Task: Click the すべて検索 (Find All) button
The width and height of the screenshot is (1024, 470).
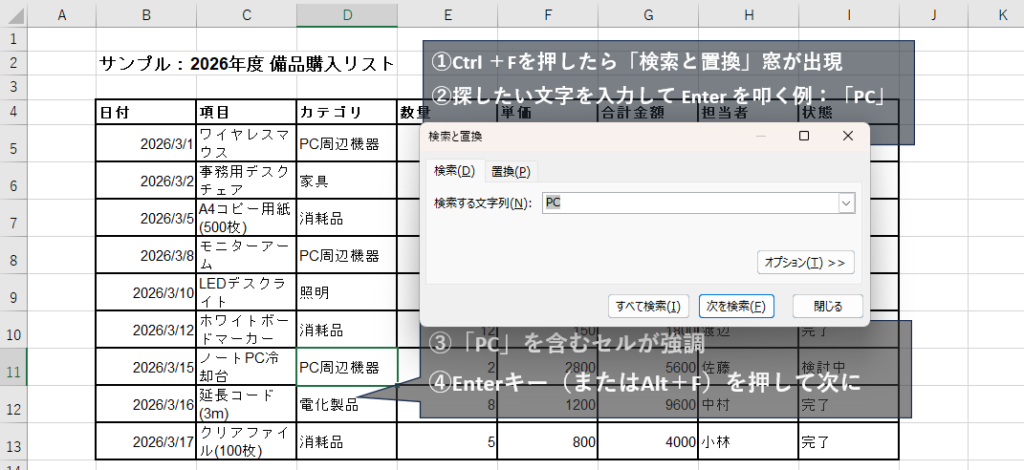Action: [x=648, y=306]
